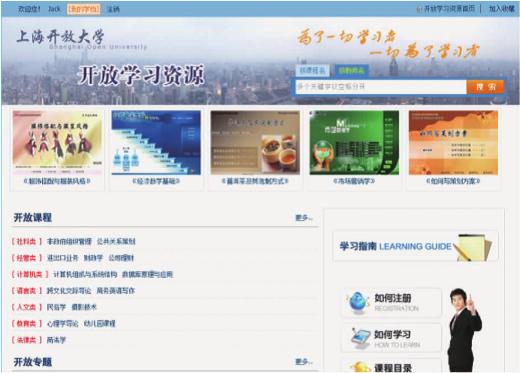The image size is (520, 373).
Task: Open the 商法学 course link
Action: point(56,340)
